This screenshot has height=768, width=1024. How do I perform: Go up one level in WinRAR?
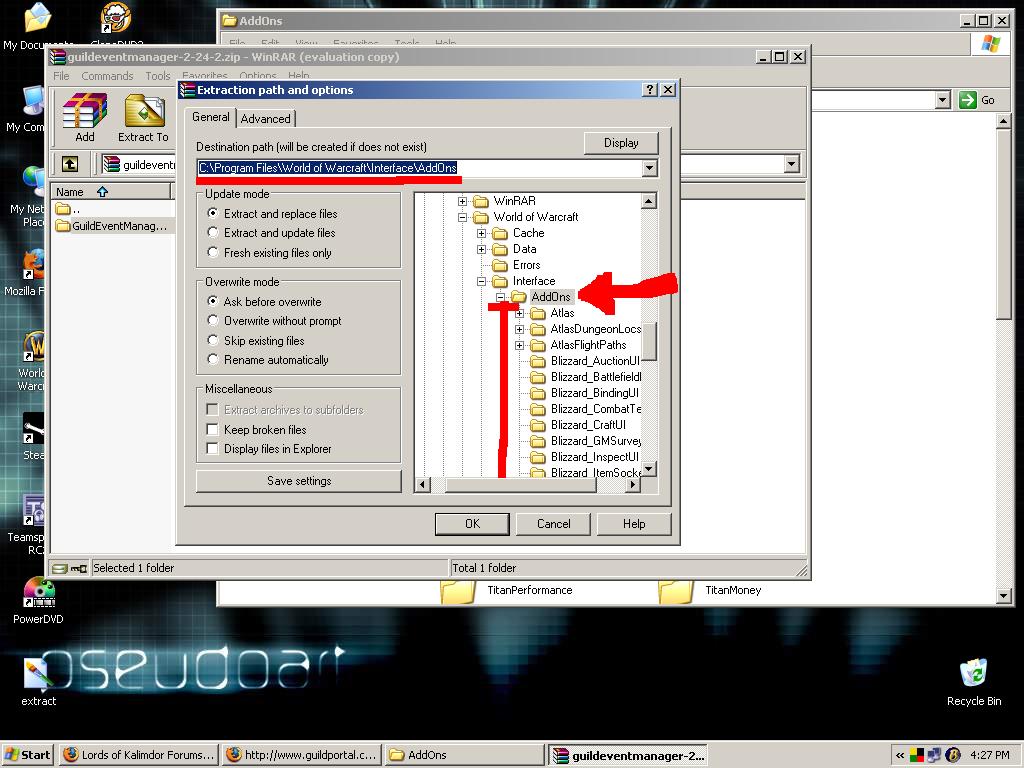[x=70, y=164]
